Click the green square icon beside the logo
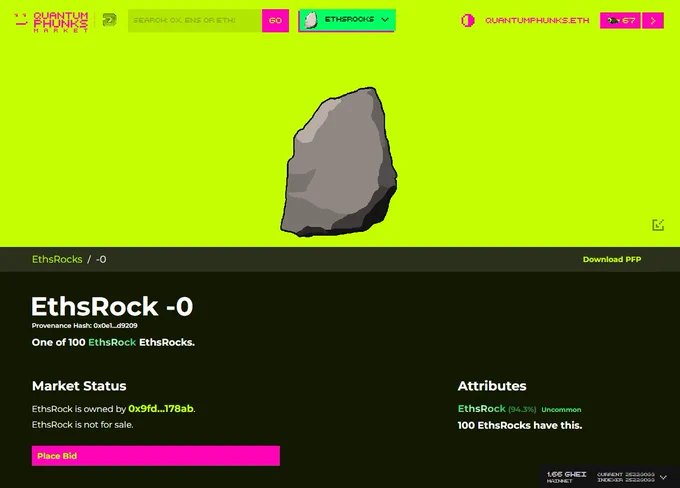The width and height of the screenshot is (680, 488). pos(109,20)
